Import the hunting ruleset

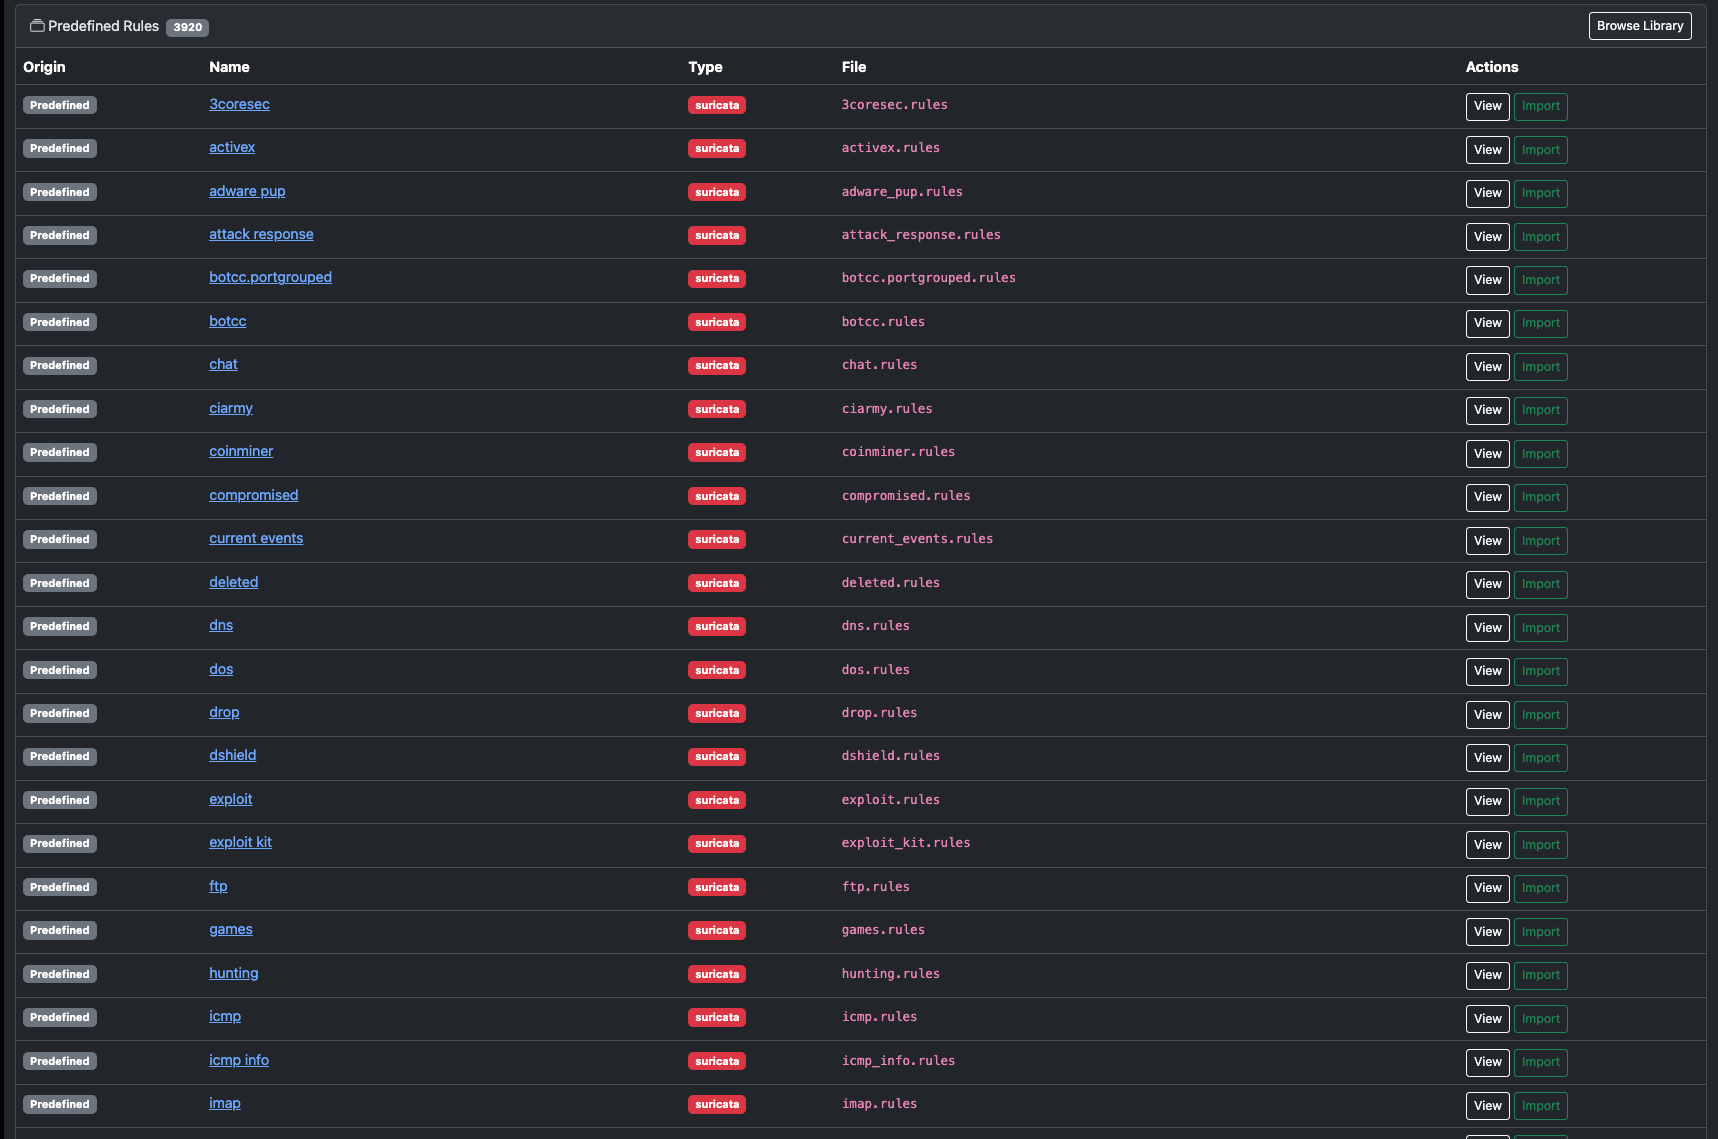click(1540, 975)
